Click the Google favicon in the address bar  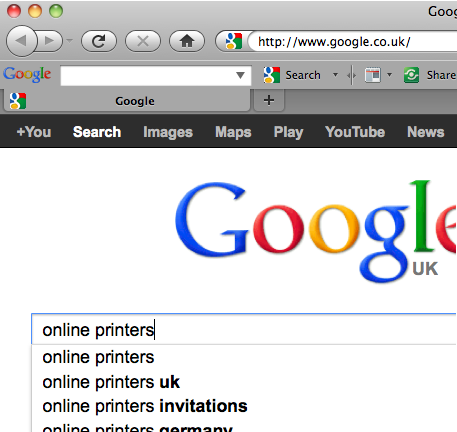[234, 41]
